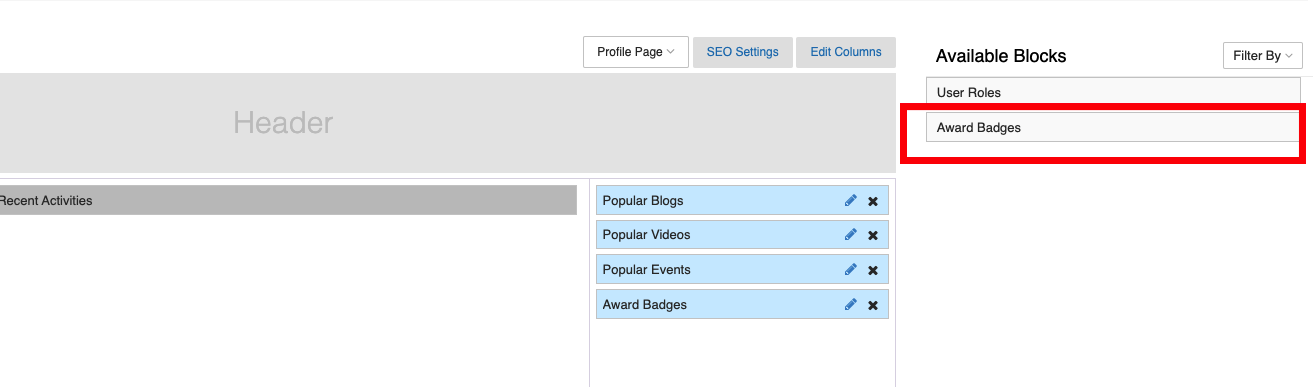
Task: Click the Edit Columns button
Action: 846,52
